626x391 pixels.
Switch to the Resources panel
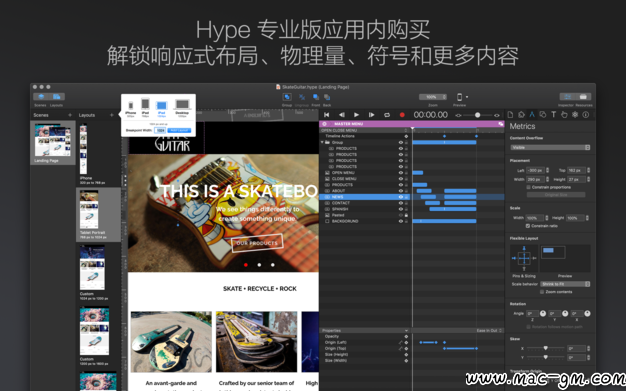pyautogui.click(x=583, y=97)
